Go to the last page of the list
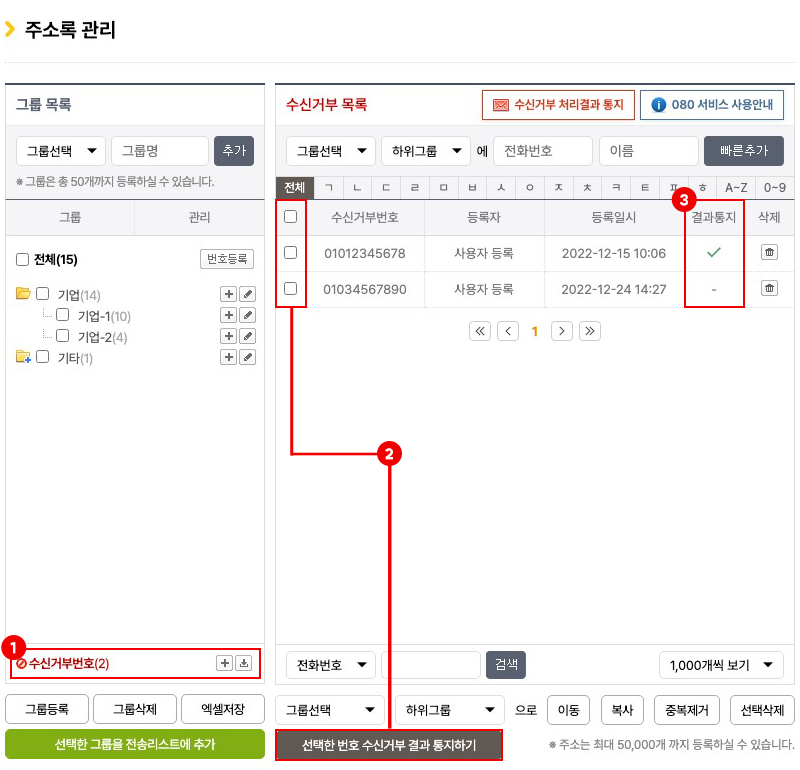Viewport: 800px width, 770px height. [x=590, y=331]
